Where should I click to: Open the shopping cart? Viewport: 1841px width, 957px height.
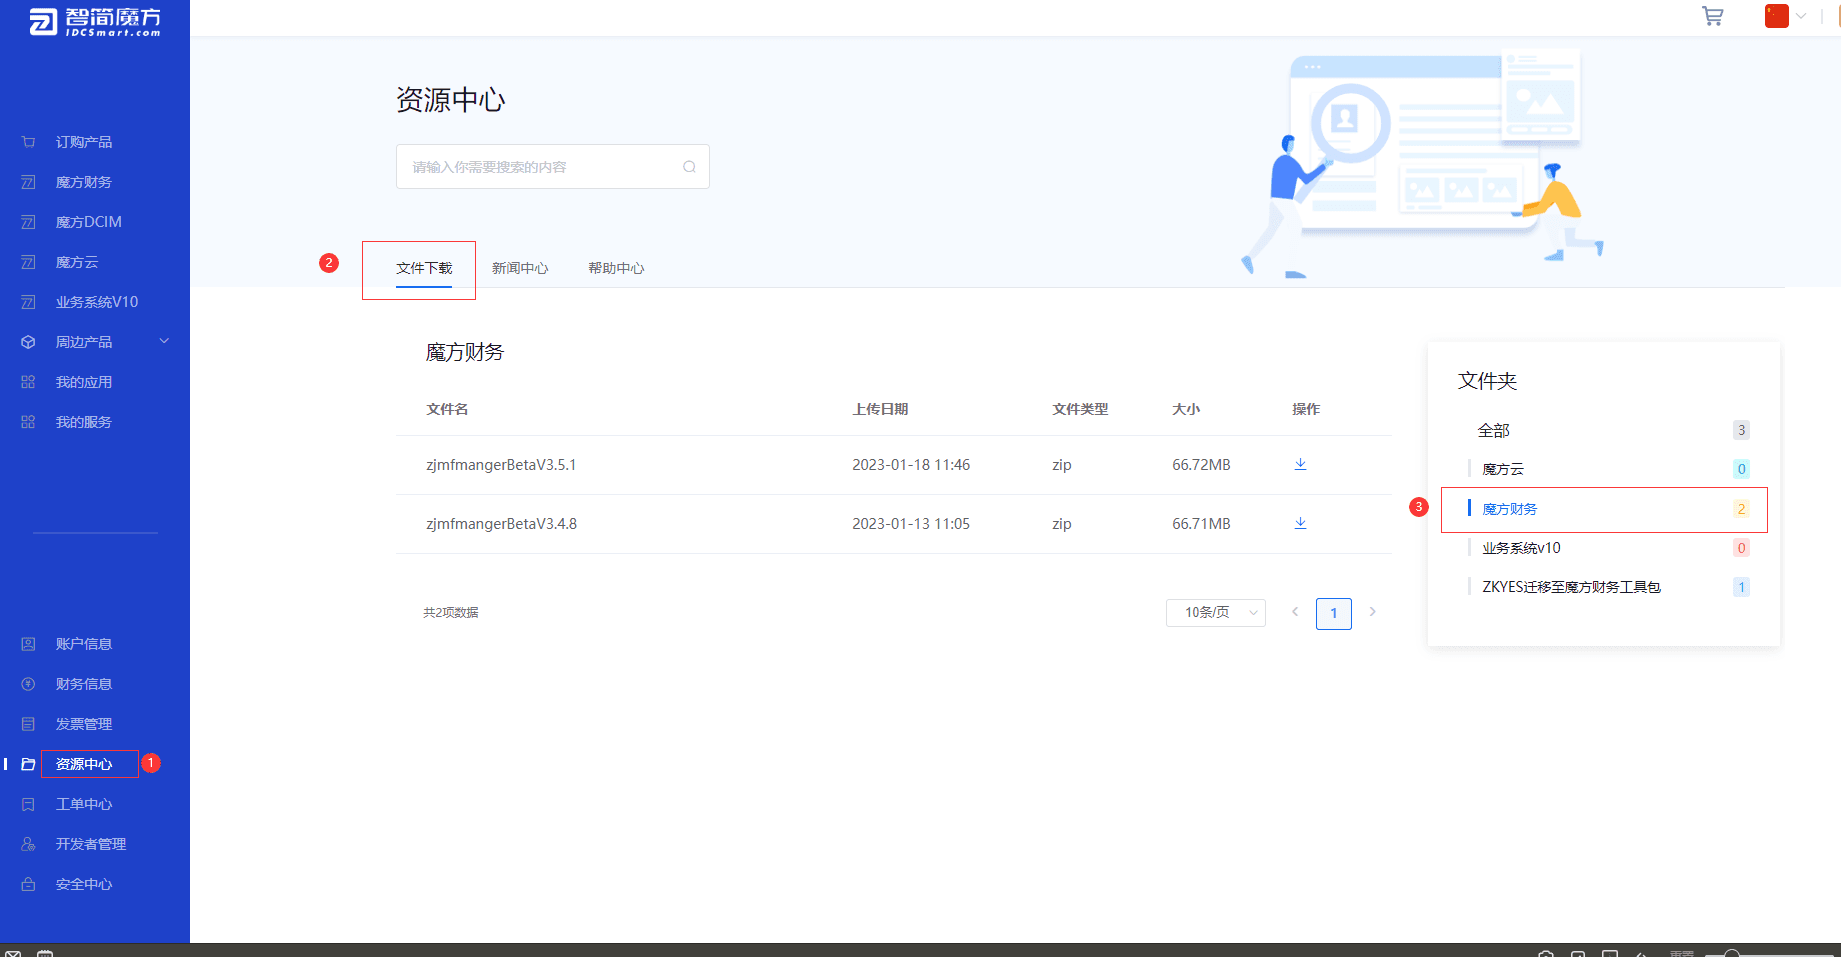coord(1713,16)
